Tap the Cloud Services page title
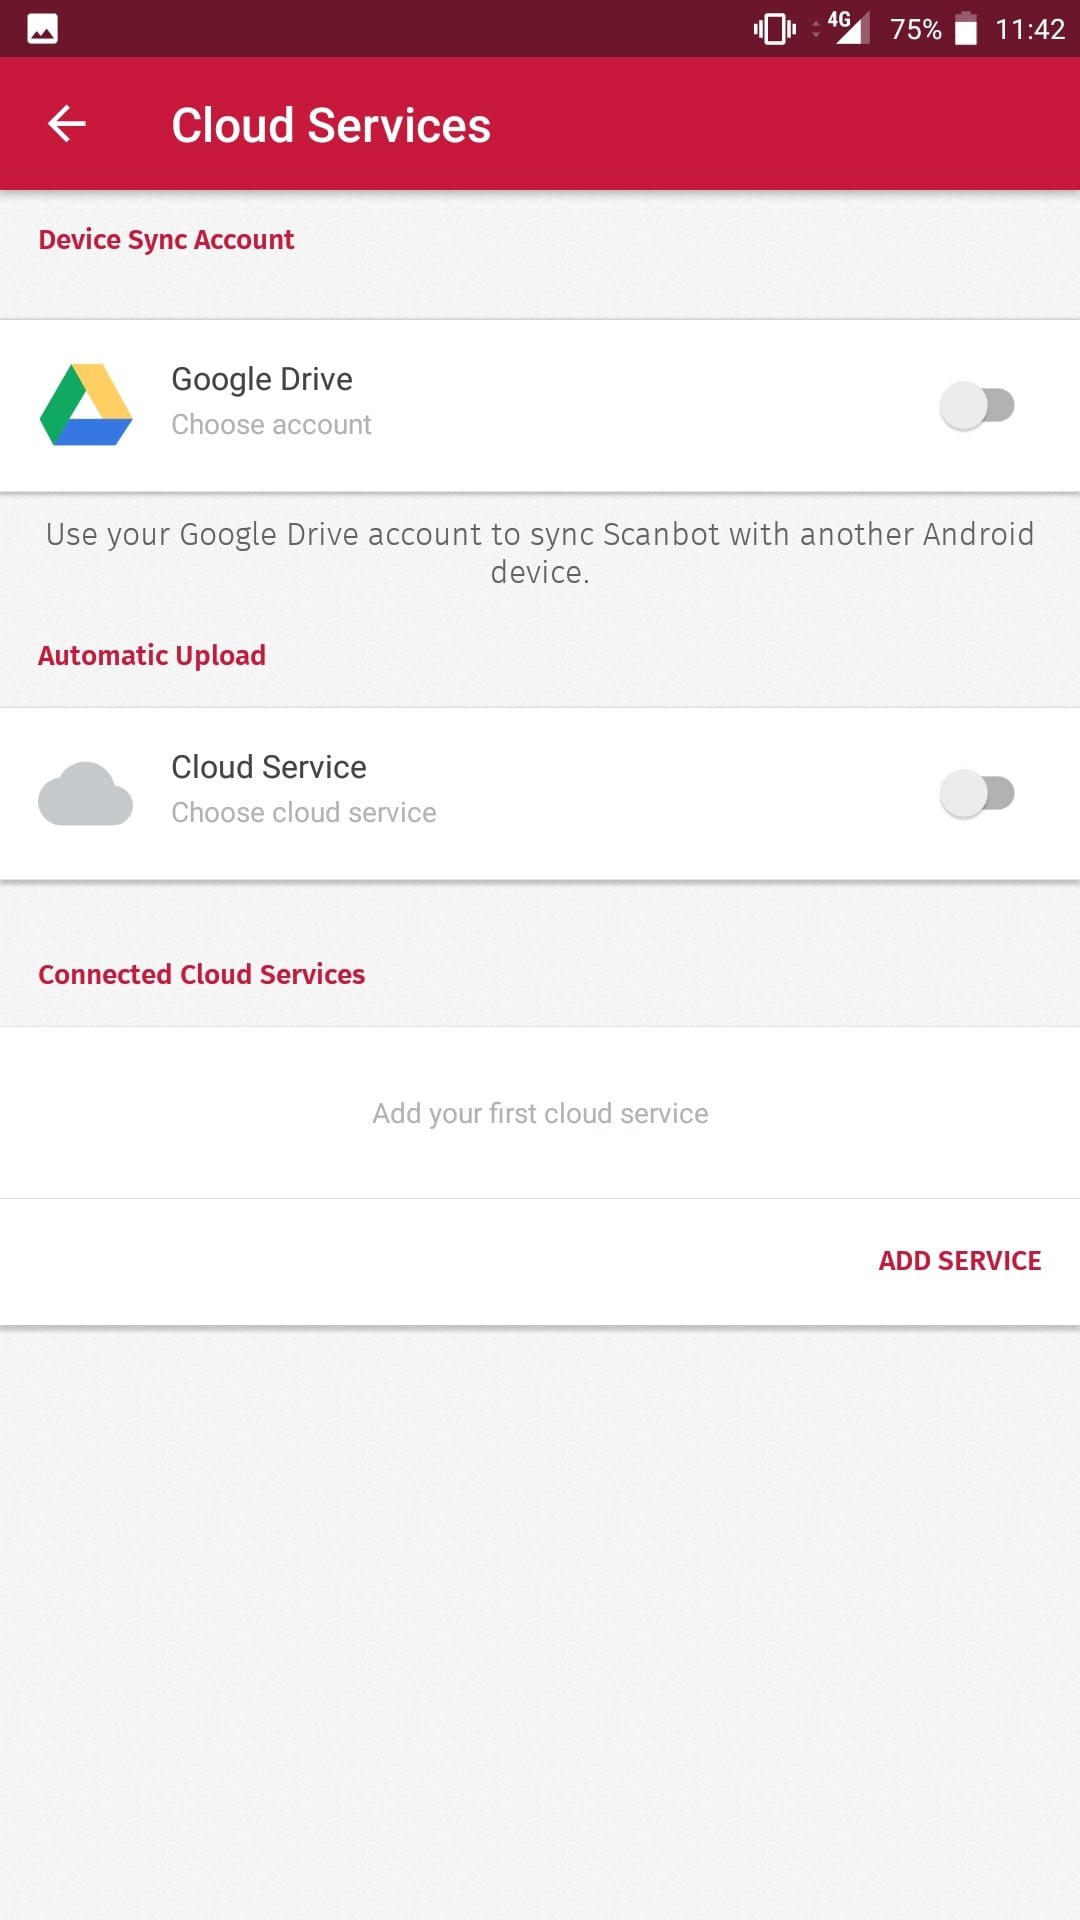 pos(331,125)
